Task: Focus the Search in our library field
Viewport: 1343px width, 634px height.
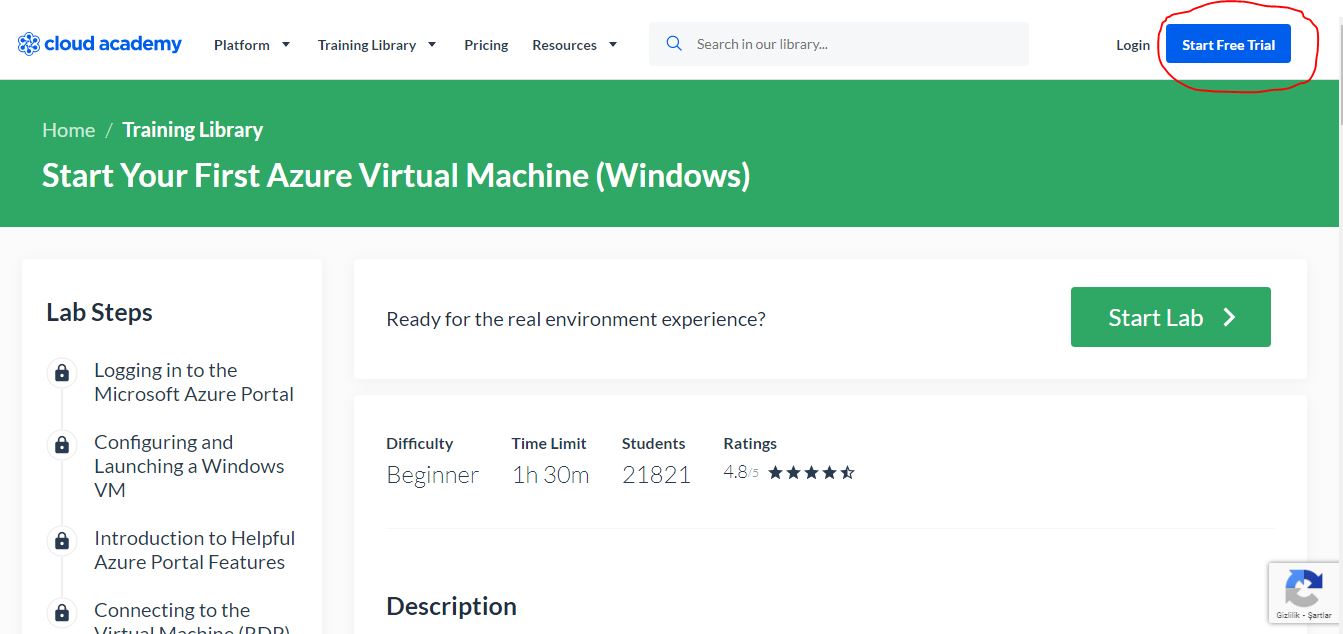Action: [838, 44]
